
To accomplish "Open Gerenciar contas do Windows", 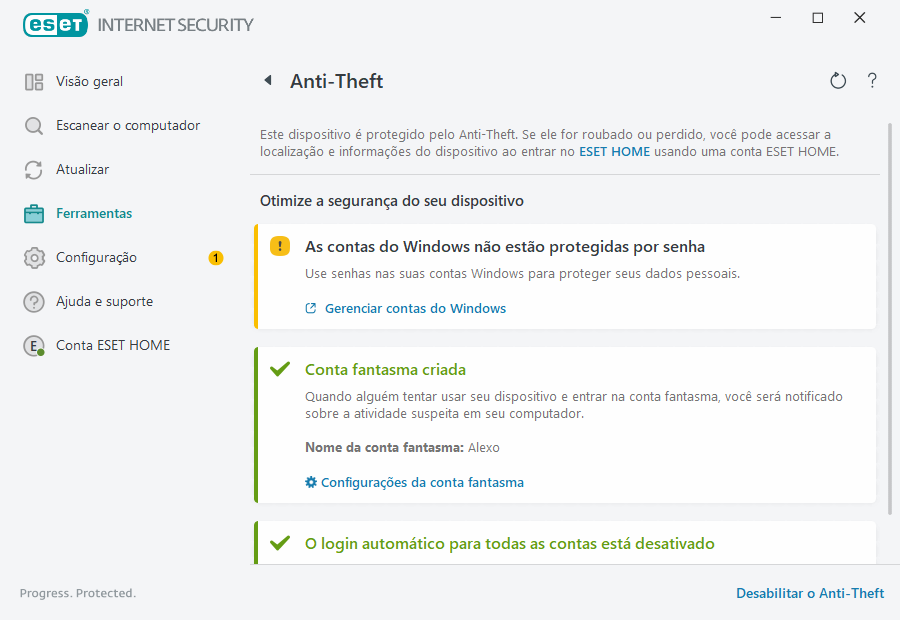I will 405,308.
